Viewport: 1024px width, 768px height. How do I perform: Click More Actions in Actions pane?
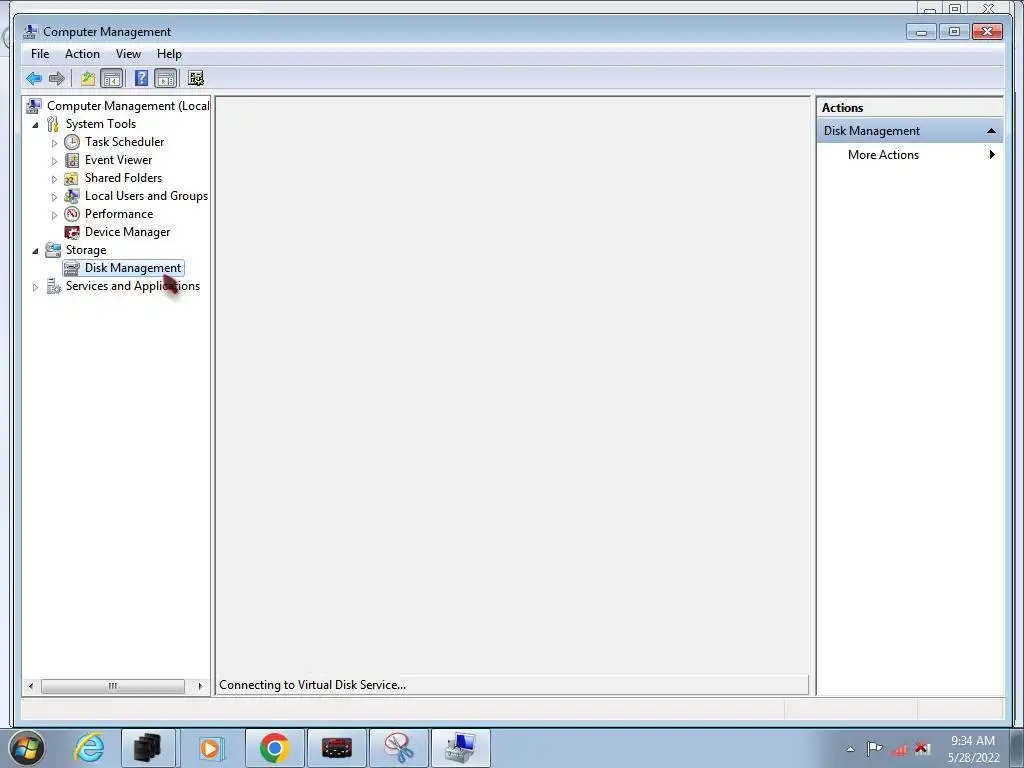tap(884, 155)
